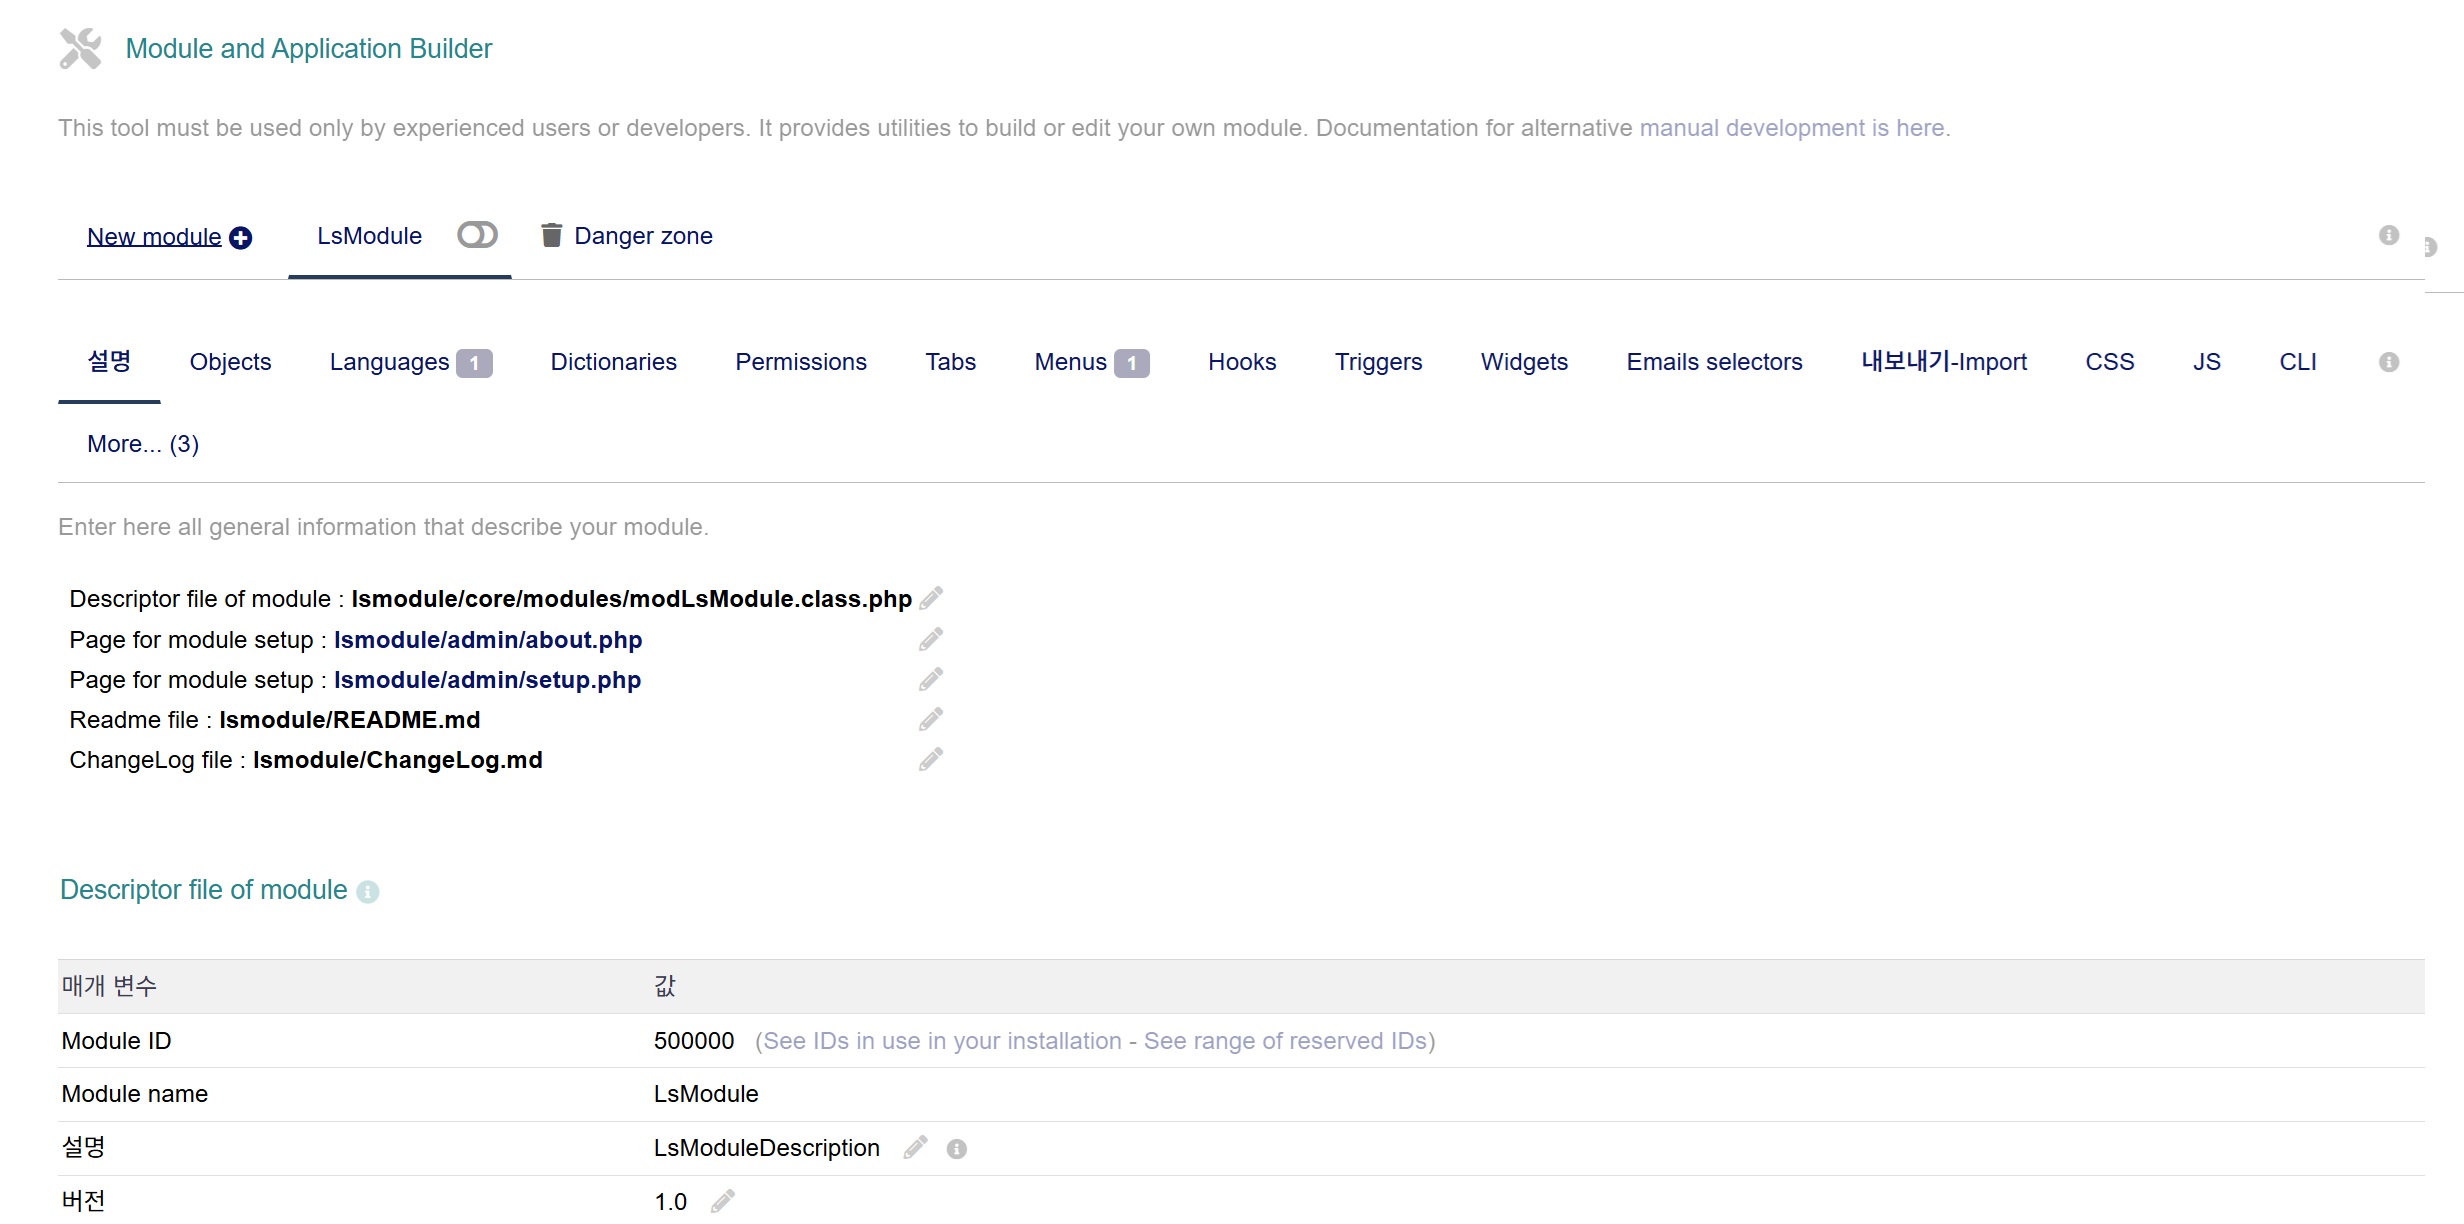Open the Menus tab
Image resolution: width=2464 pixels, height=1224 pixels.
tap(1070, 362)
